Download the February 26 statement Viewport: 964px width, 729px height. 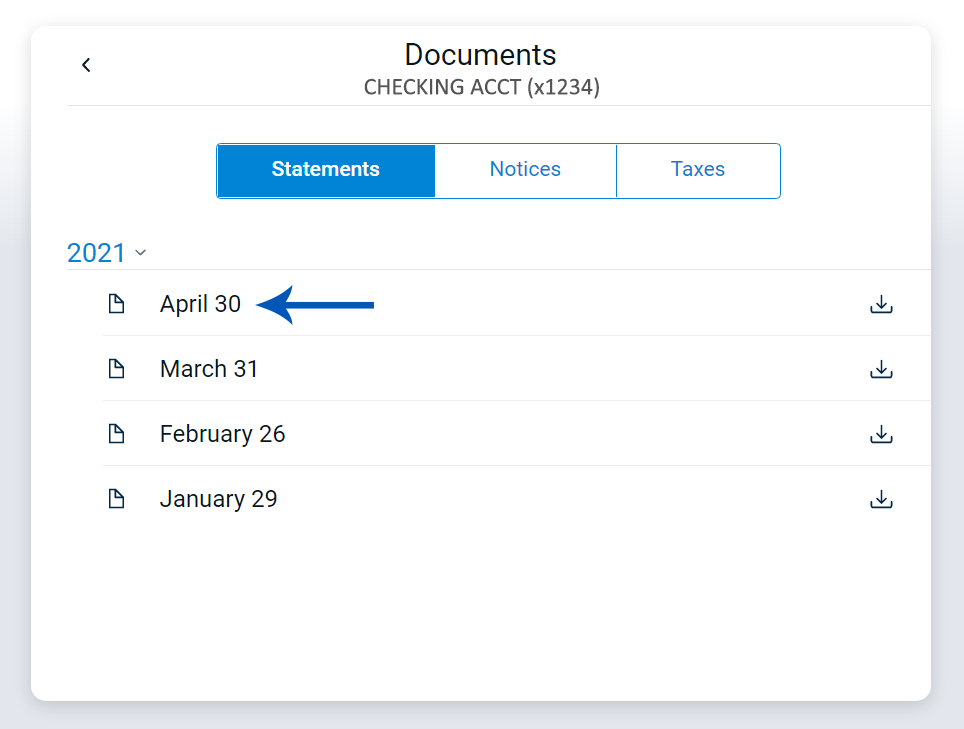881,434
